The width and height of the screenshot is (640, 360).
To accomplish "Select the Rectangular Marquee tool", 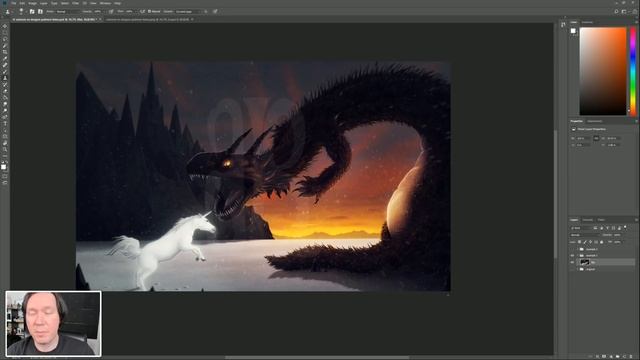I will point(5,33).
